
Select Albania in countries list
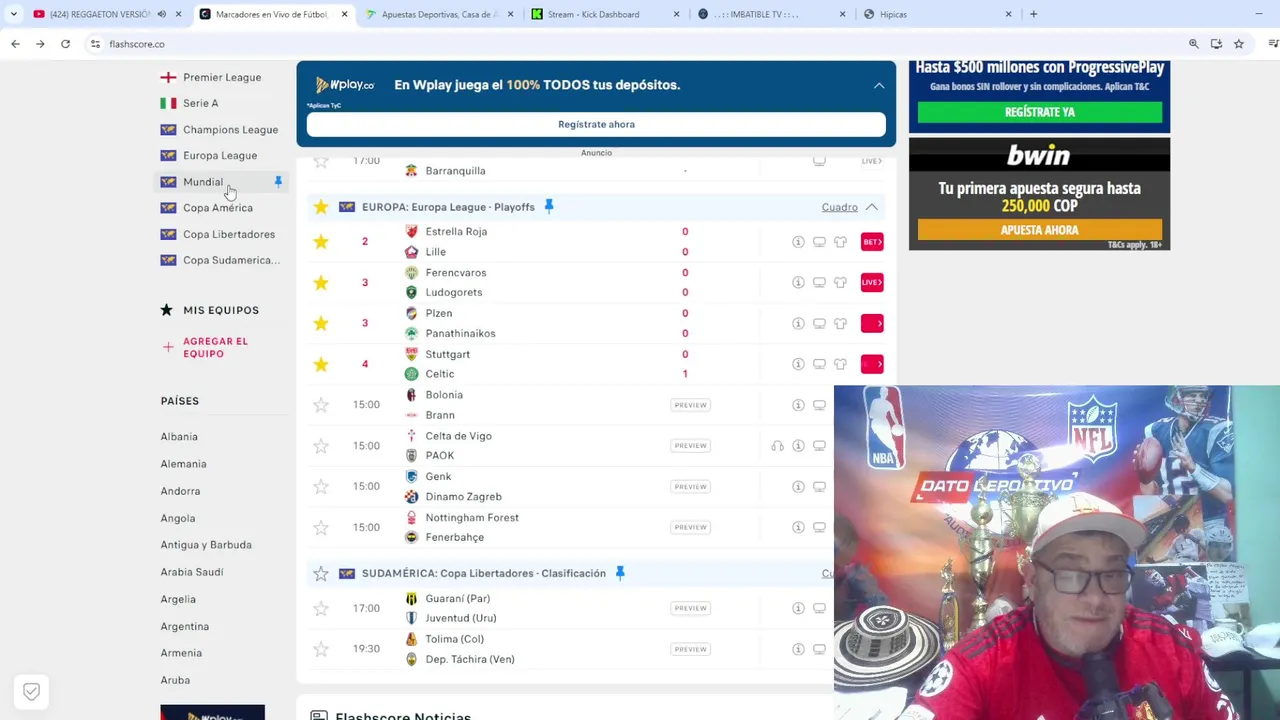[179, 437]
